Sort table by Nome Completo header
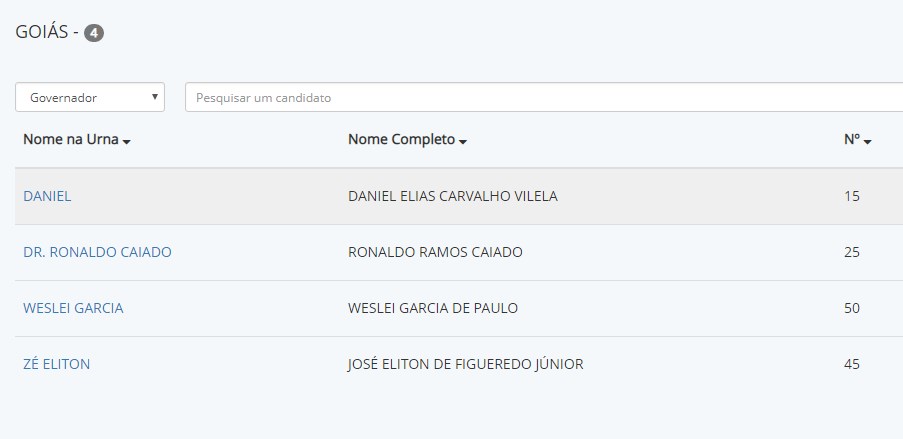The height and width of the screenshot is (439, 903). point(401,139)
